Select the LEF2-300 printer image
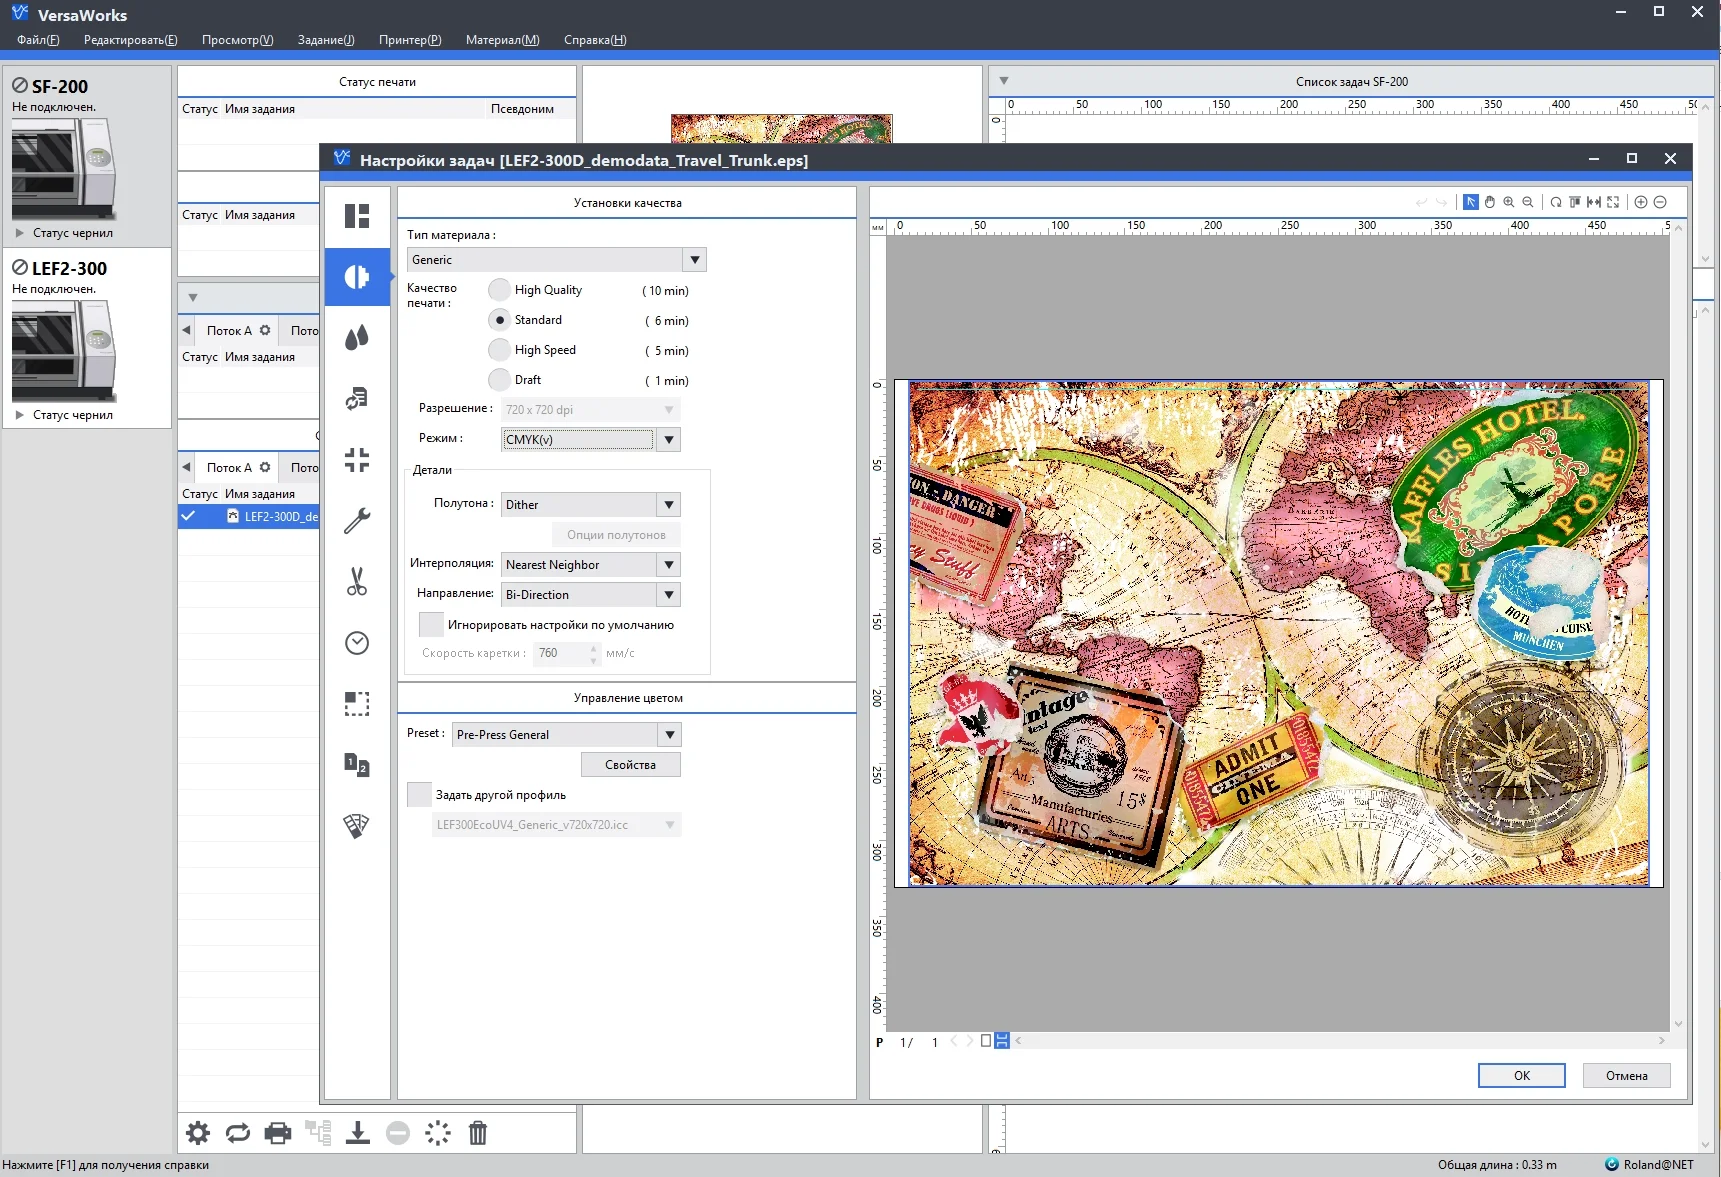 coord(64,350)
